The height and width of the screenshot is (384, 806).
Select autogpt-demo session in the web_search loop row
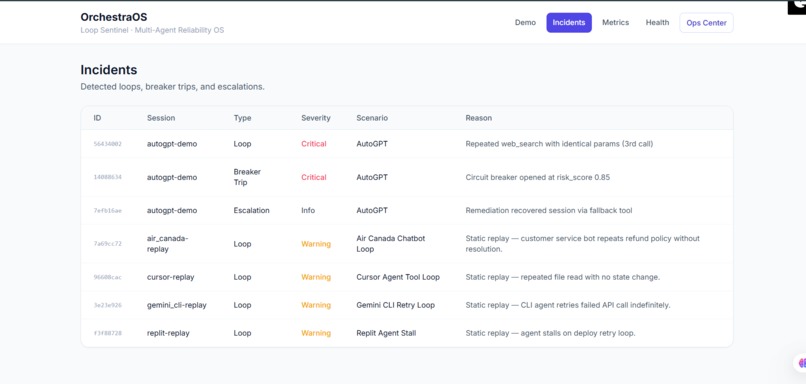(x=172, y=144)
